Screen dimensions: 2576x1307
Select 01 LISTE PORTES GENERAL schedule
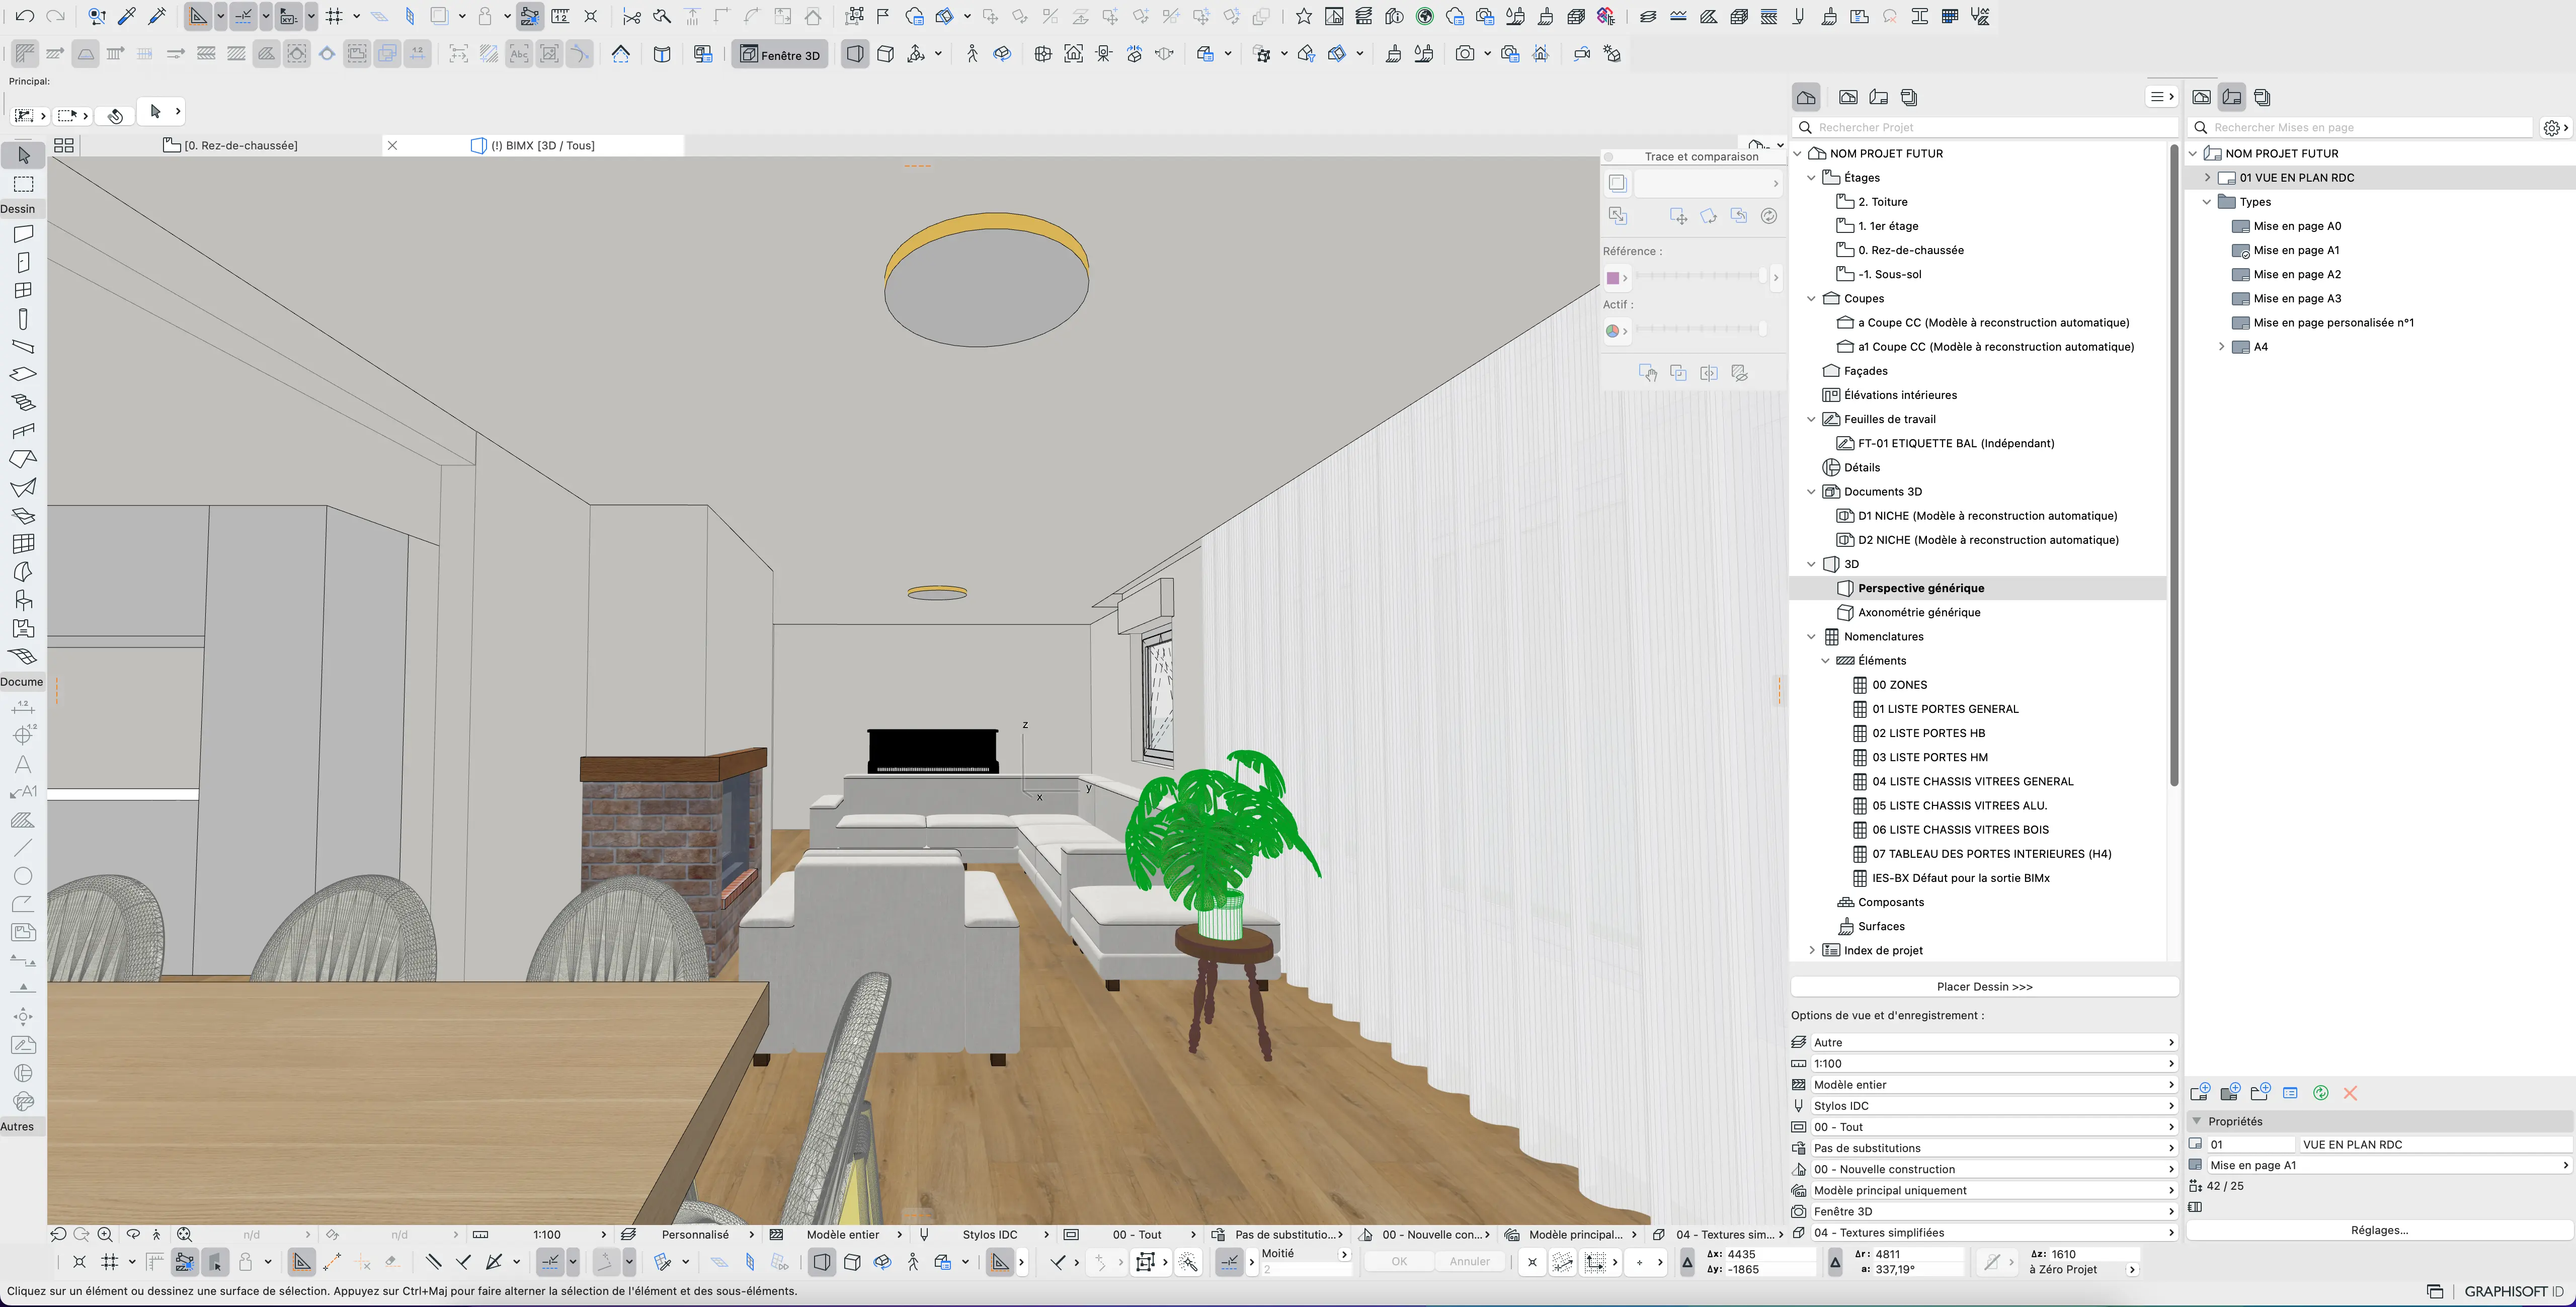click(x=1945, y=710)
